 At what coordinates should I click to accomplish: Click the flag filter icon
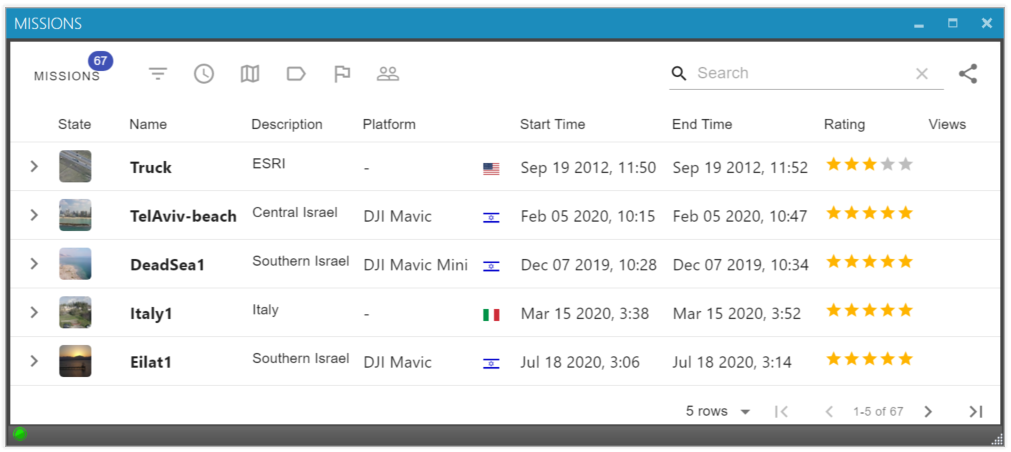click(342, 74)
